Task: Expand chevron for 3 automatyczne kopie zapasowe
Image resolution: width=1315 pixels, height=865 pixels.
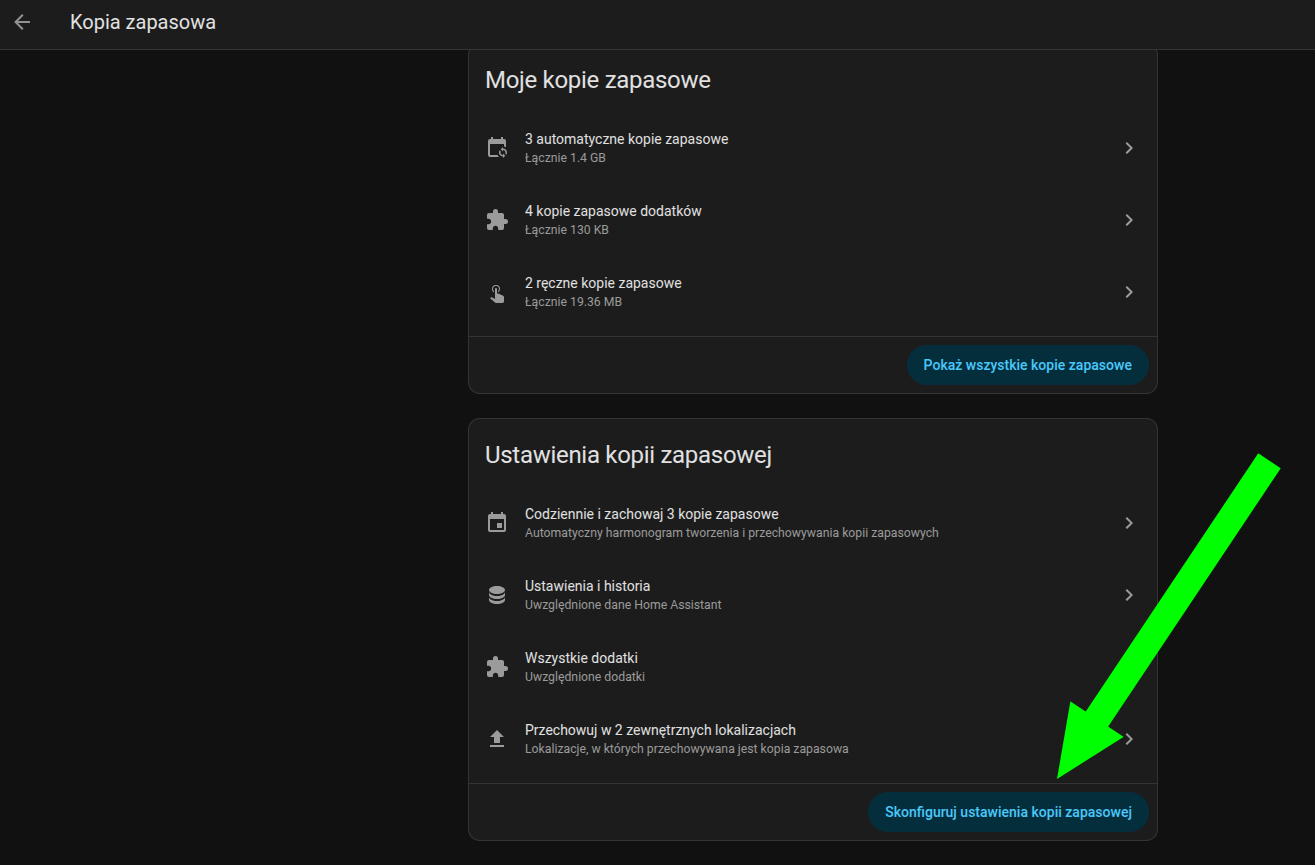Action: pyautogui.click(x=1128, y=148)
